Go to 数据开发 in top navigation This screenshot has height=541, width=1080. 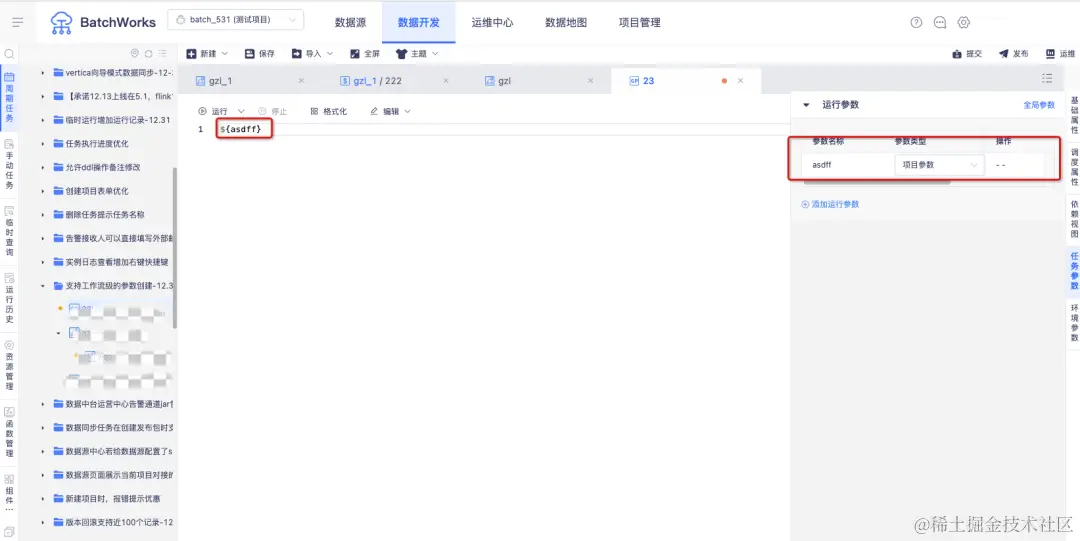tap(419, 22)
